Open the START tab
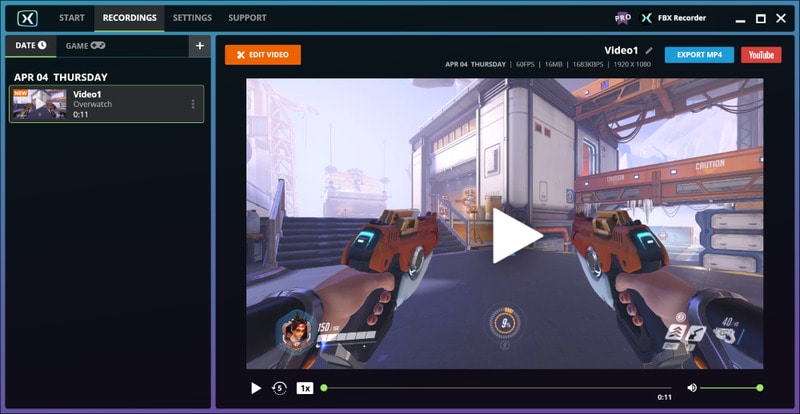800x414 pixels. [71, 18]
